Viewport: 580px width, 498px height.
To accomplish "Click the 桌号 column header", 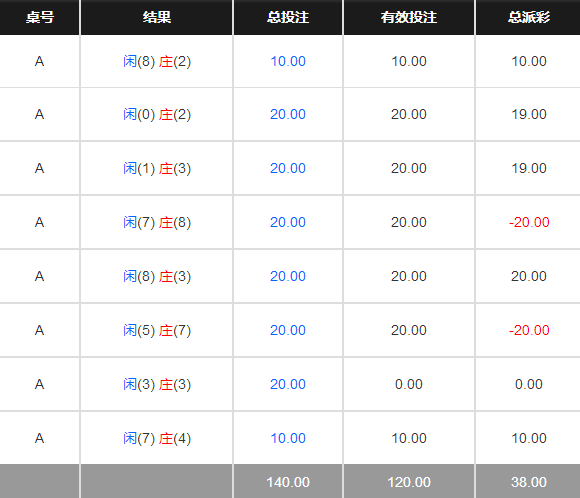I will 40,17.
